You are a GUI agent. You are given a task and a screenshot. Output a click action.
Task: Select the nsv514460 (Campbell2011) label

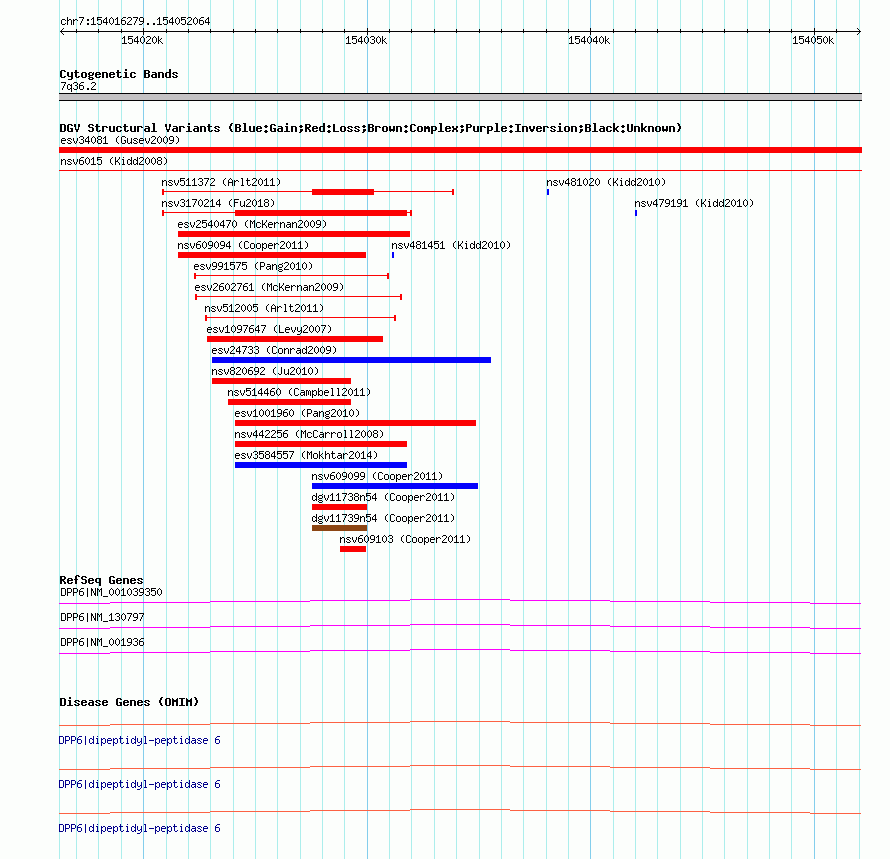point(299,392)
